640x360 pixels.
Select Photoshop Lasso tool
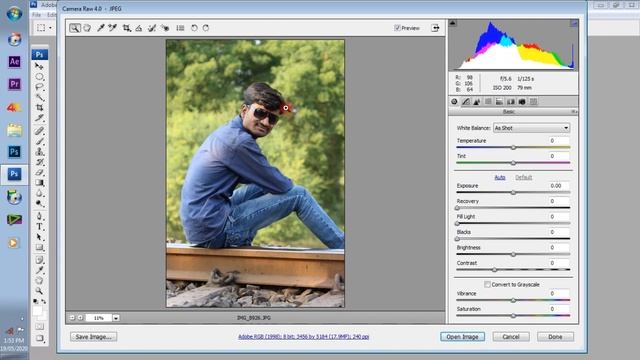point(39,87)
